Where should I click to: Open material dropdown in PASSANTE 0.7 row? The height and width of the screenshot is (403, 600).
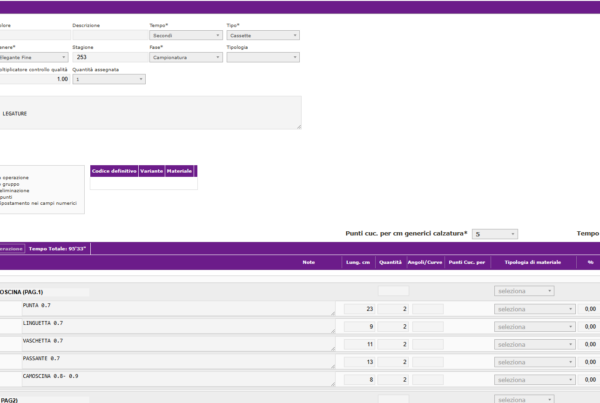coord(535,362)
